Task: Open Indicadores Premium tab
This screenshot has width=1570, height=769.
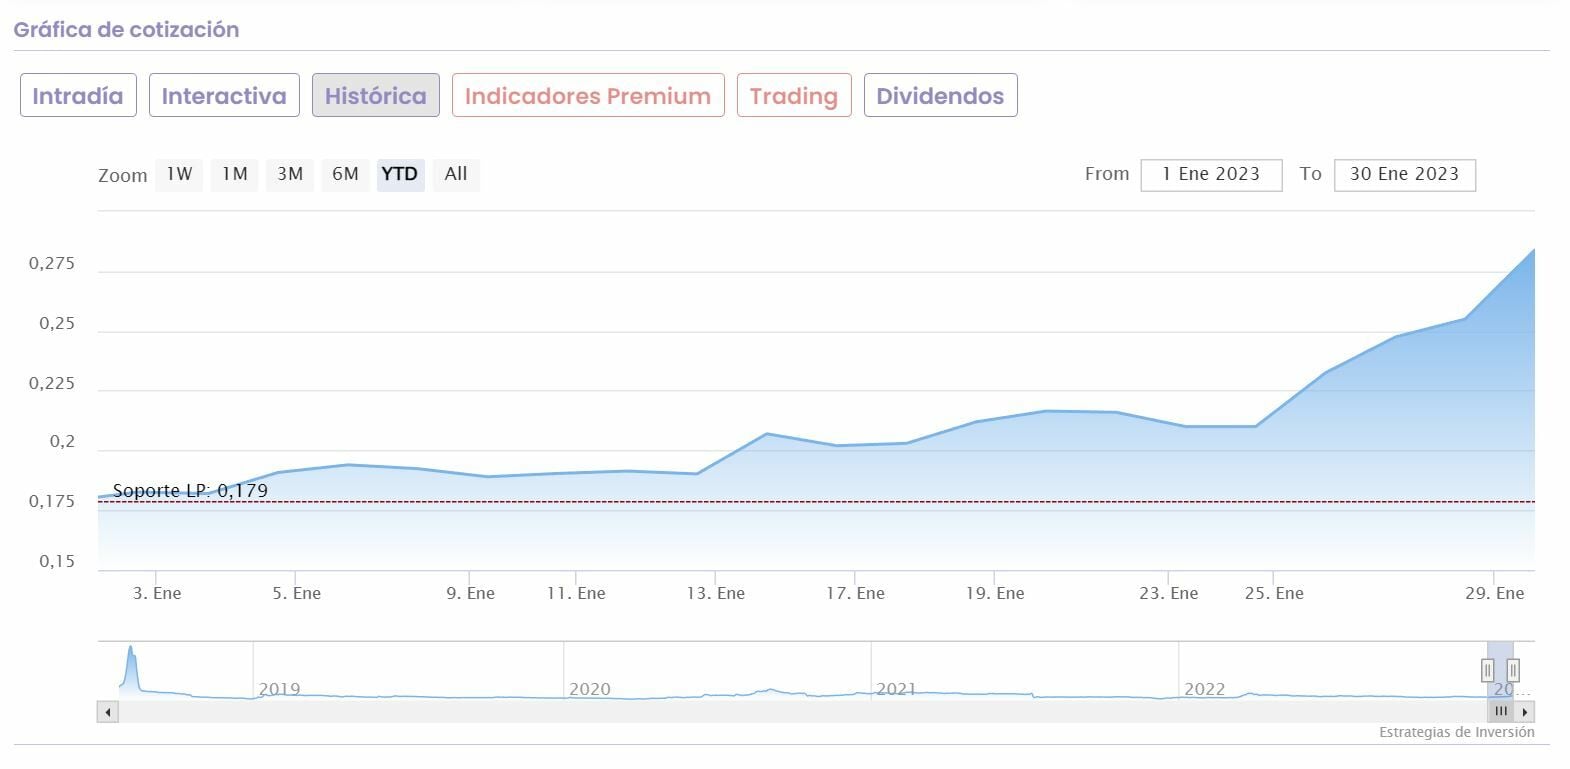Action: click(588, 96)
